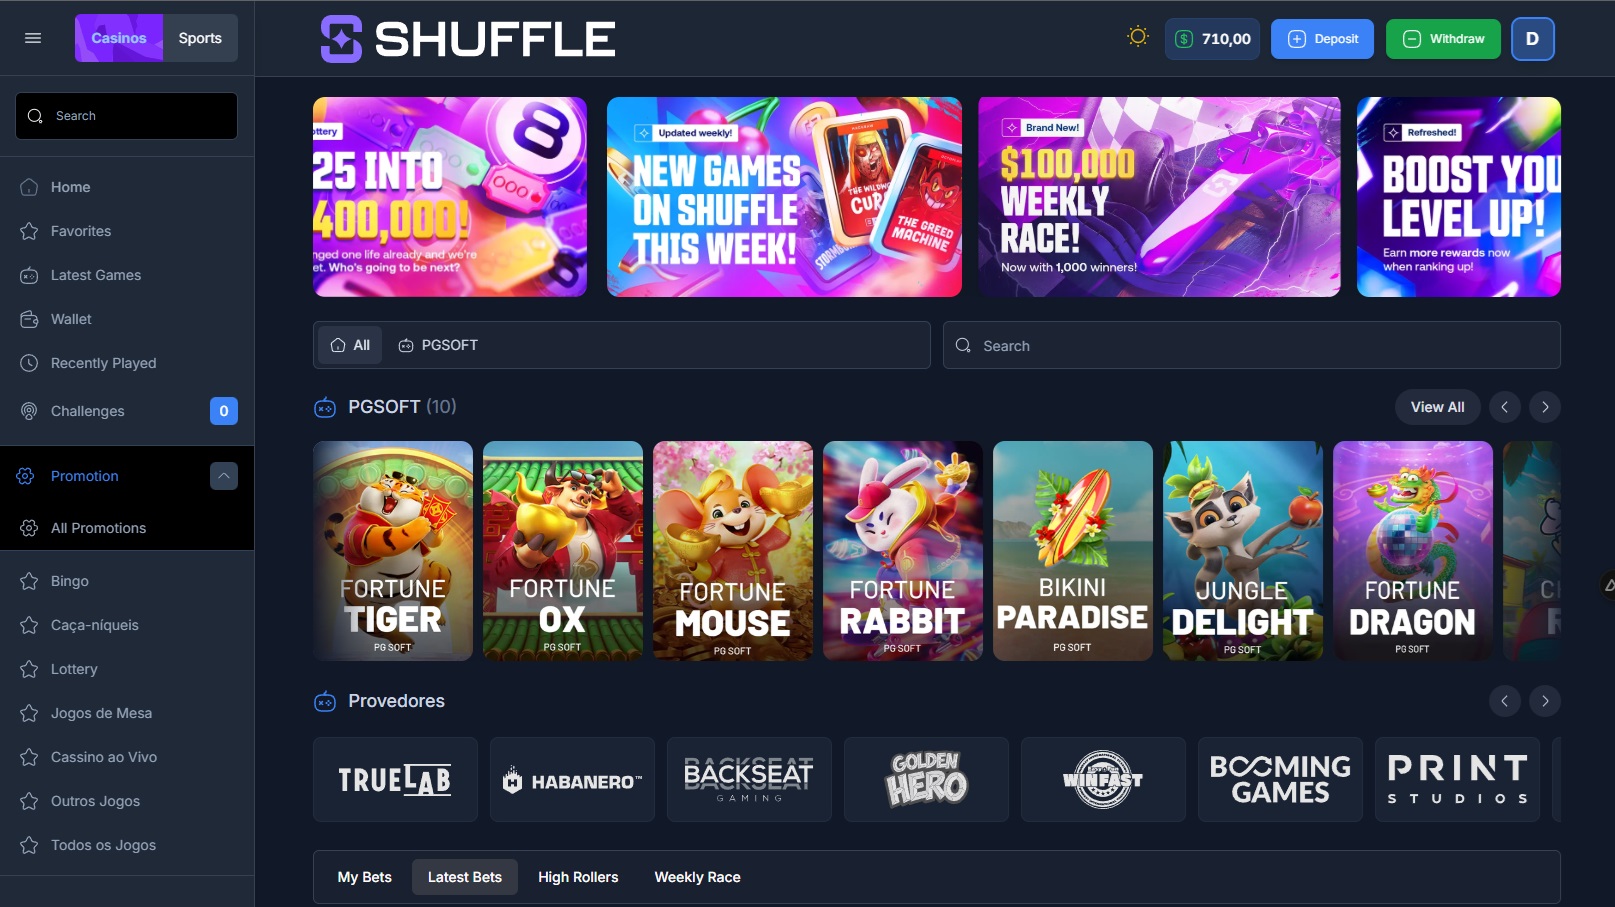Click the game search field

pyautogui.click(x=1251, y=345)
